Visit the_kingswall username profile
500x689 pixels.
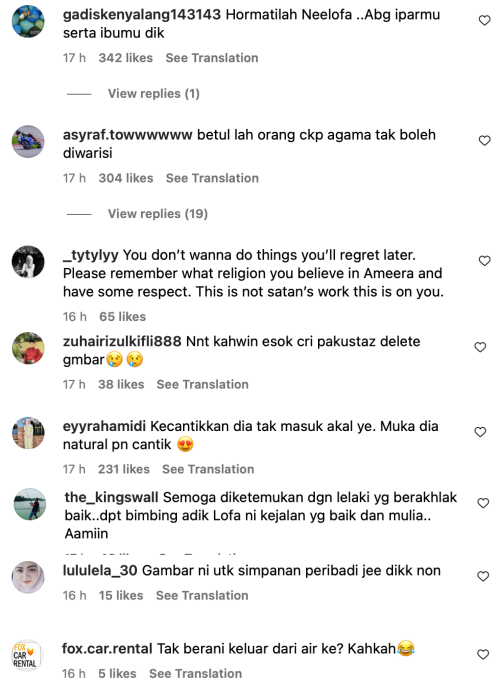click(112, 497)
